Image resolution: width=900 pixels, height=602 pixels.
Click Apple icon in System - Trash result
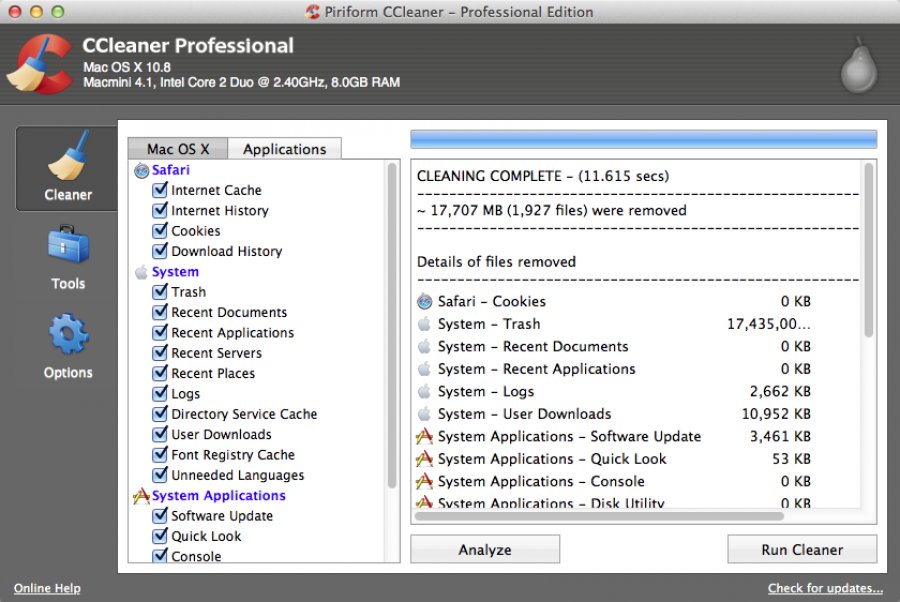pos(425,324)
